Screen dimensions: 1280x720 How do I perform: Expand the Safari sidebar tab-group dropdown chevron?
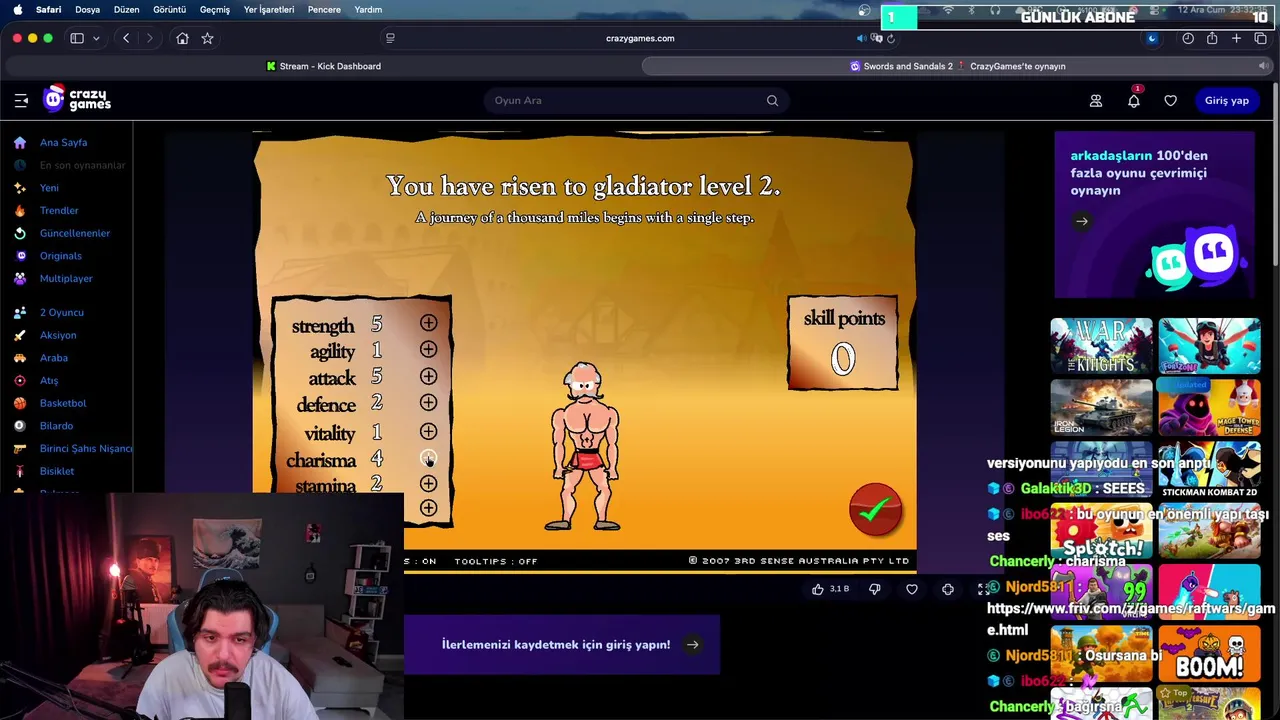point(96,38)
